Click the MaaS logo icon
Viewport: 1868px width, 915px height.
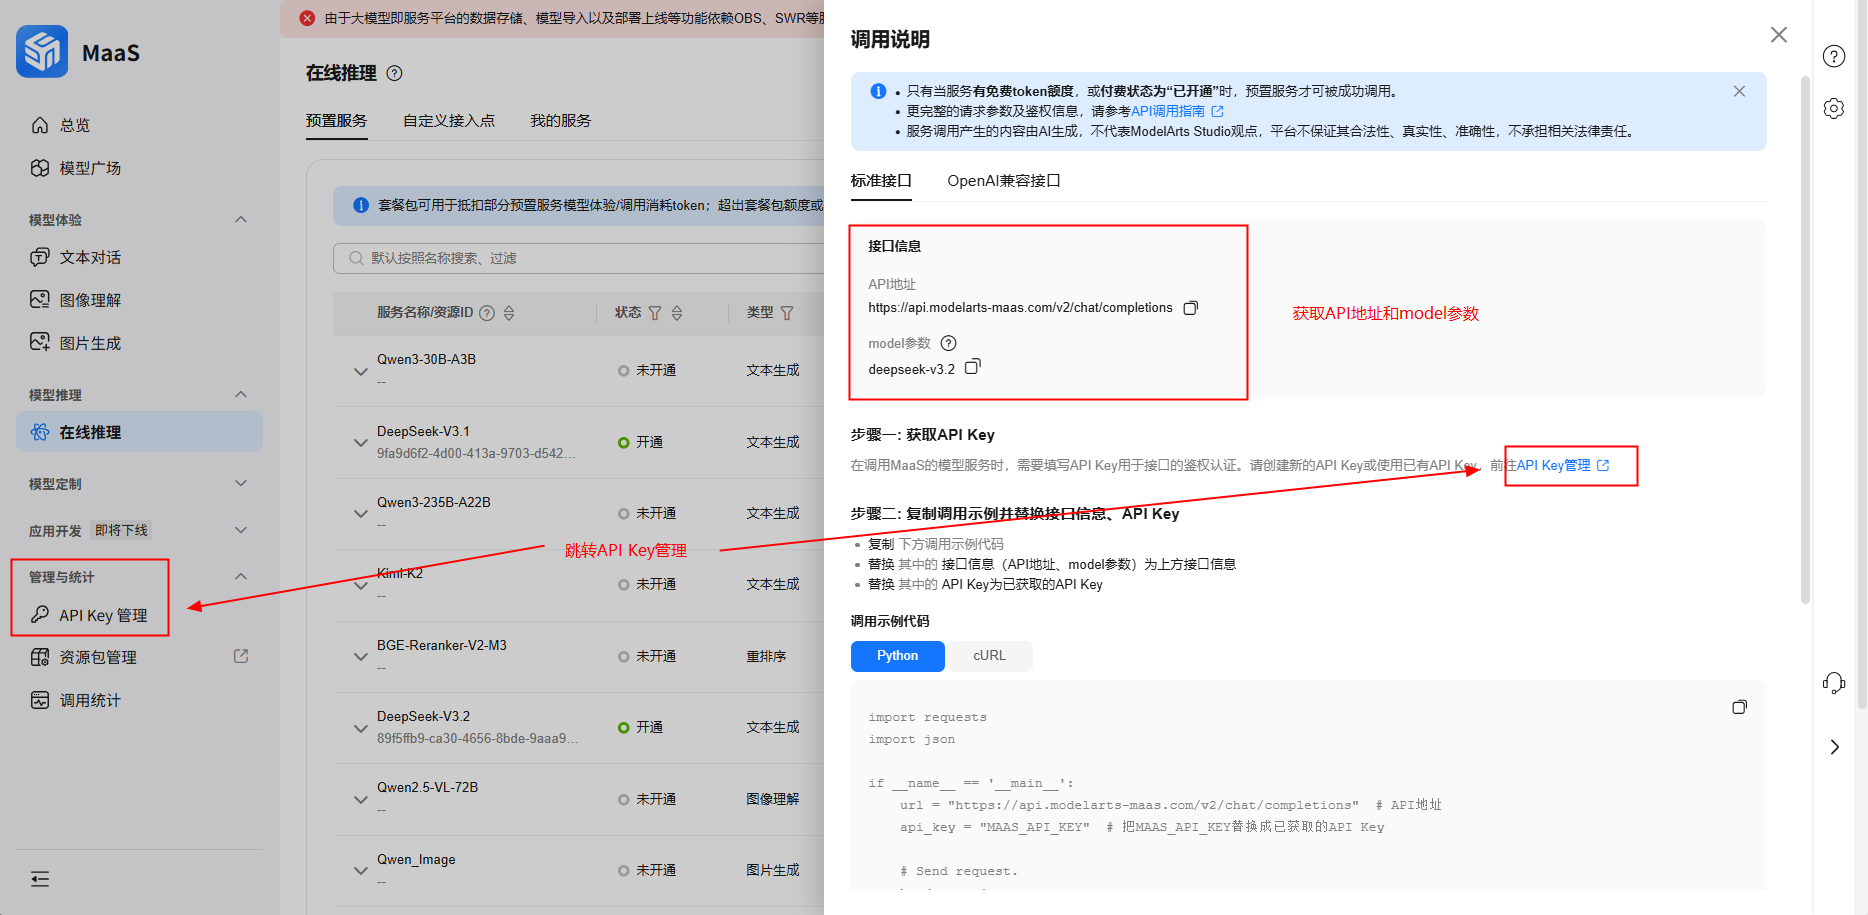coord(42,51)
